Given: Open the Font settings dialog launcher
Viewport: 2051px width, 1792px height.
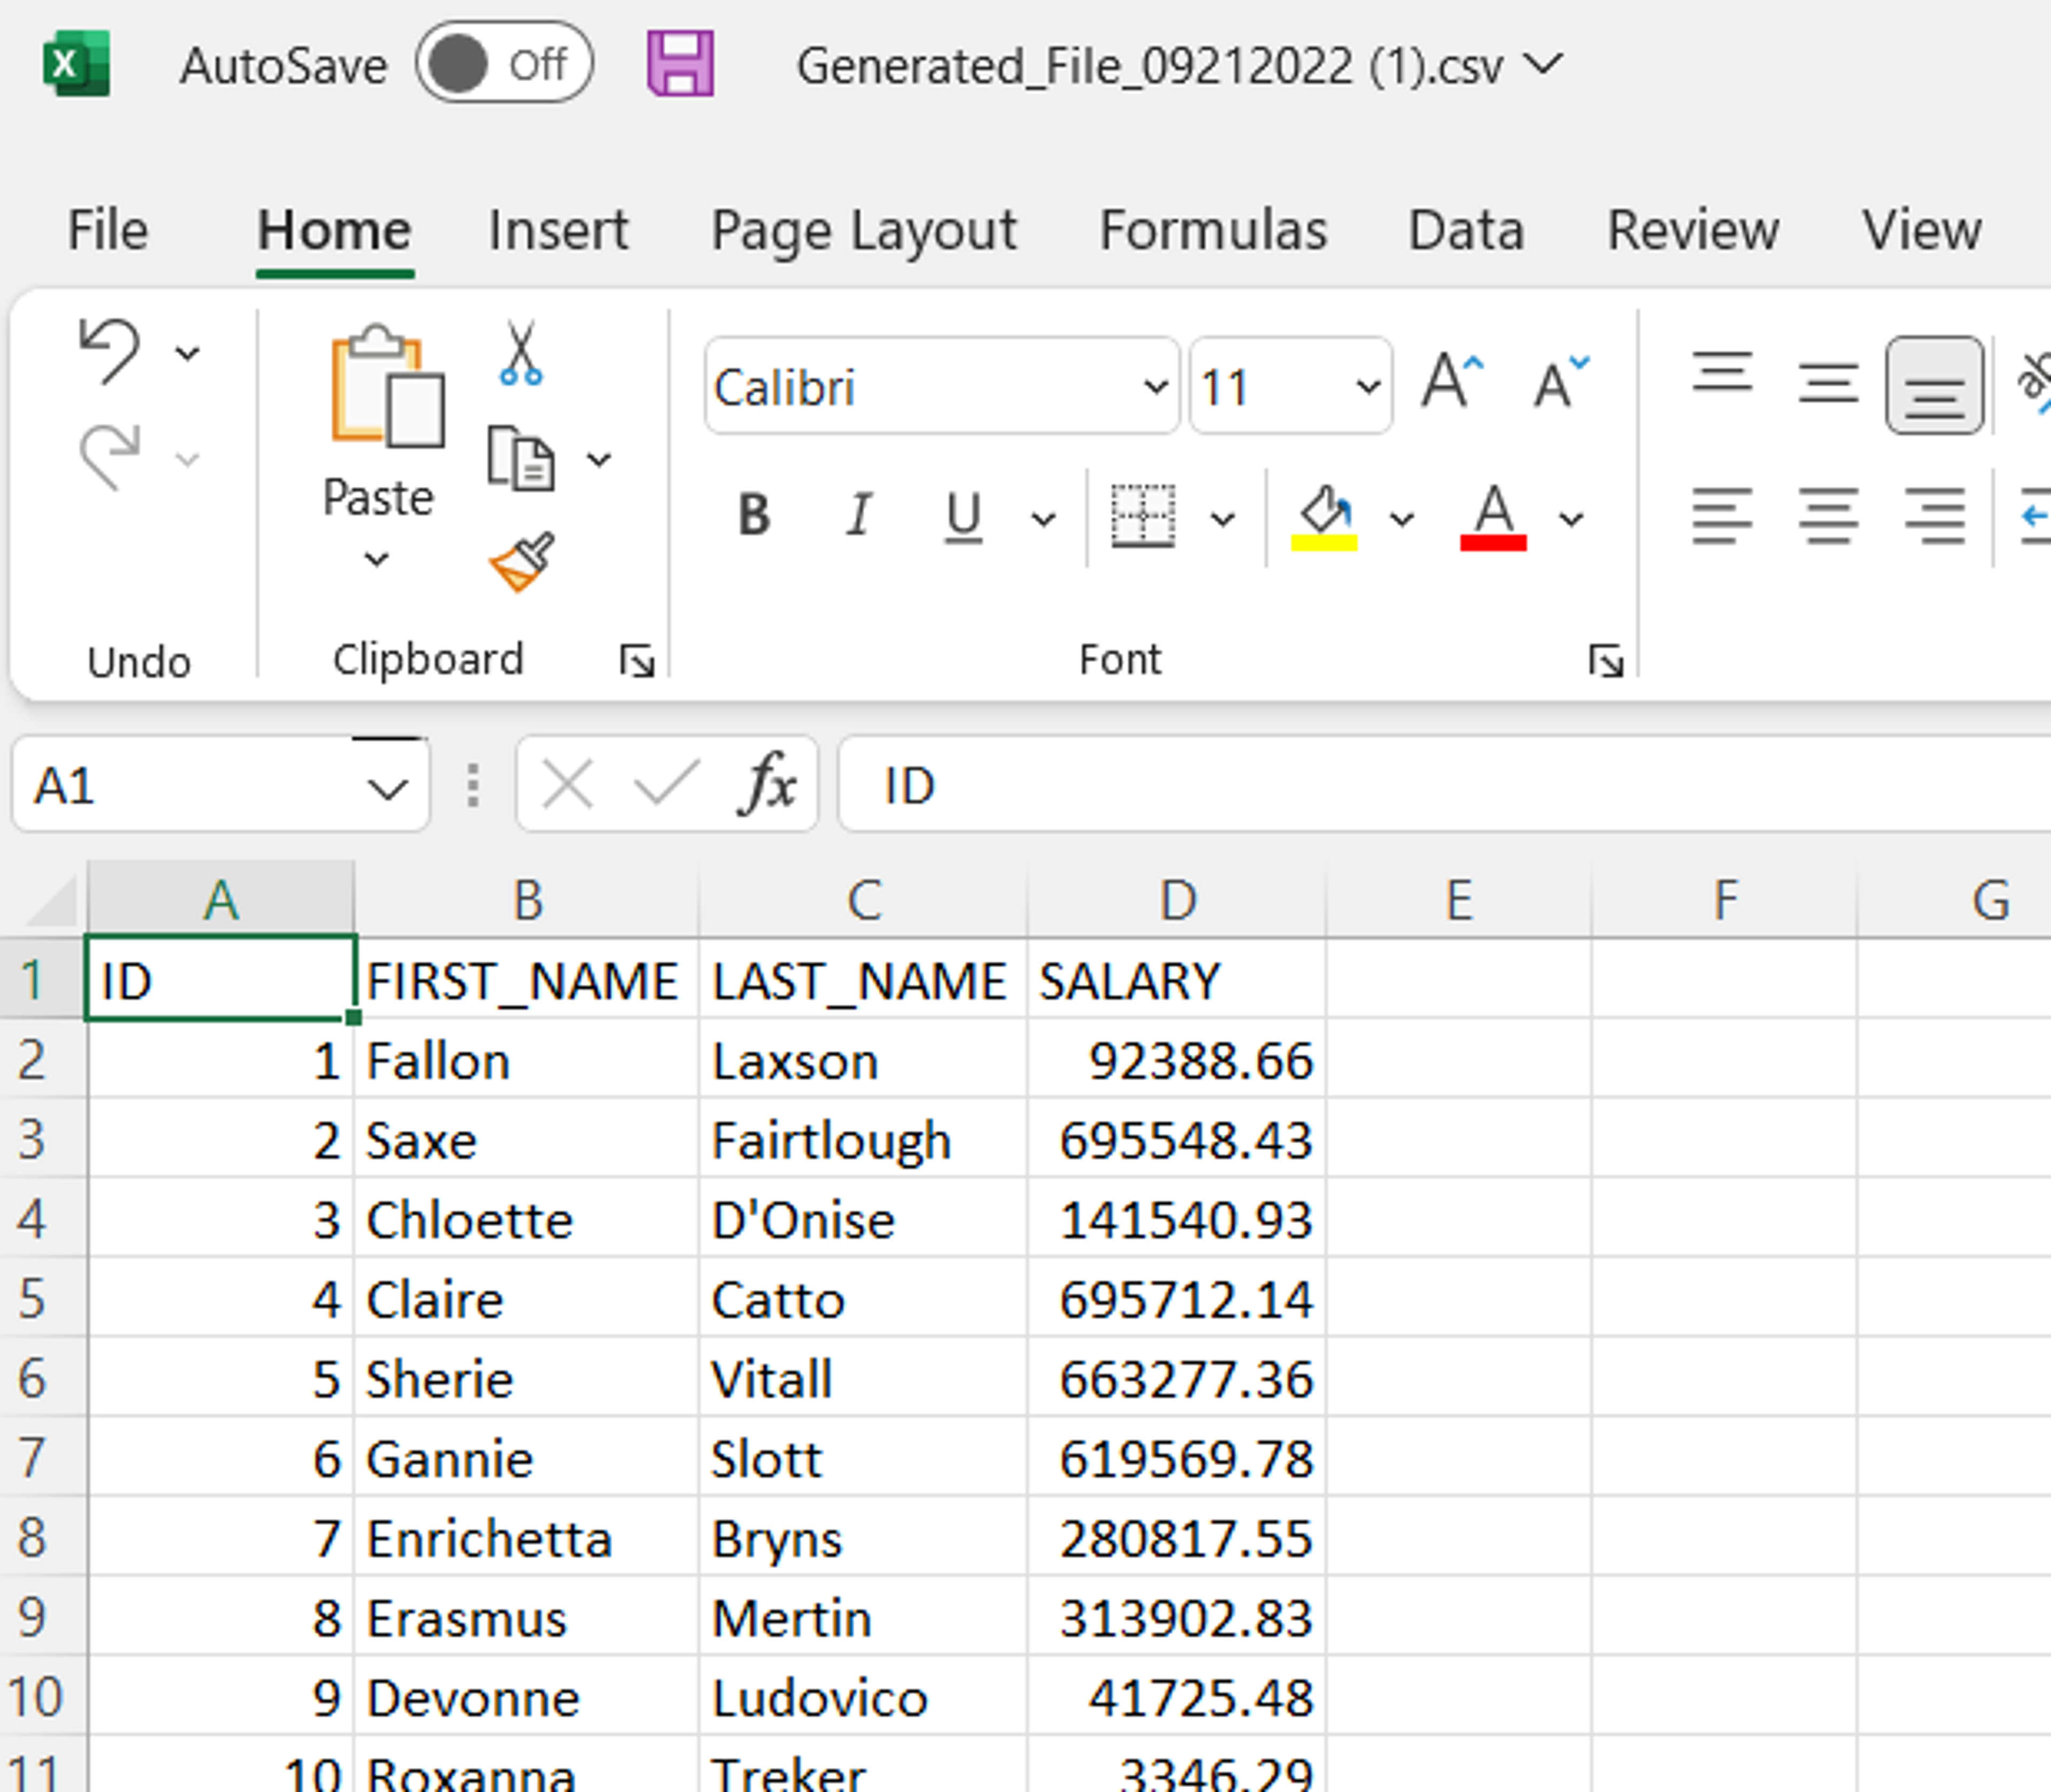Looking at the screenshot, I should (1606, 661).
